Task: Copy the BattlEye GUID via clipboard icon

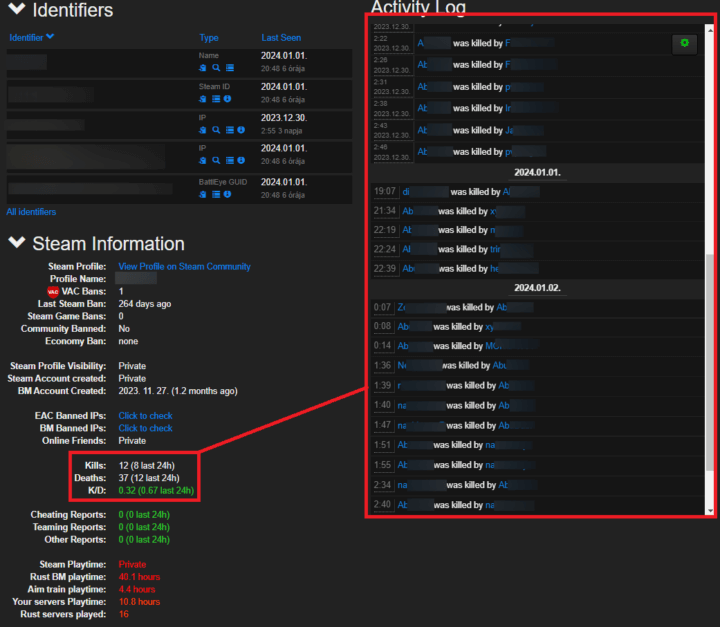Action: click(x=202, y=194)
